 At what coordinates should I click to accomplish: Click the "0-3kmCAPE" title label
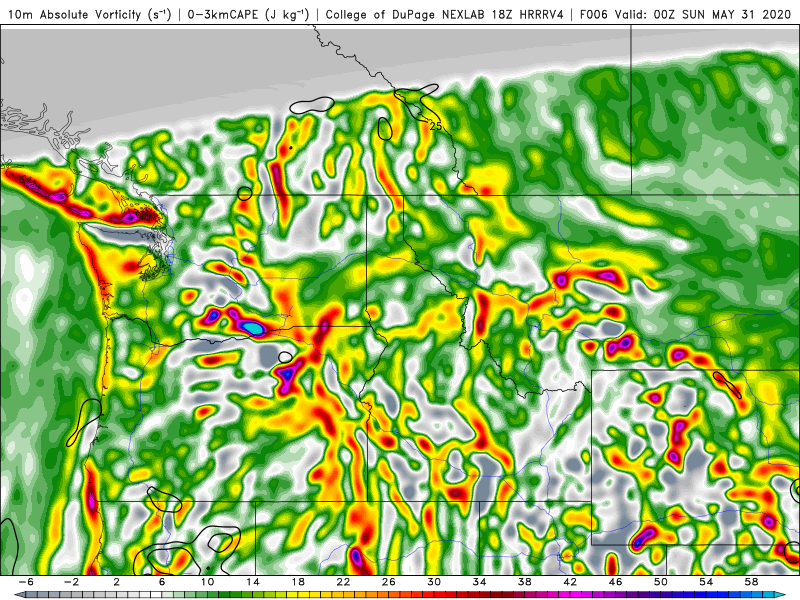click(x=223, y=15)
